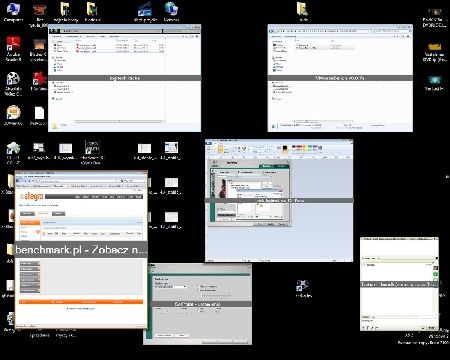Click the allegro logo in the browser window
Viewport: 450px width, 360px height.
(32, 196)
